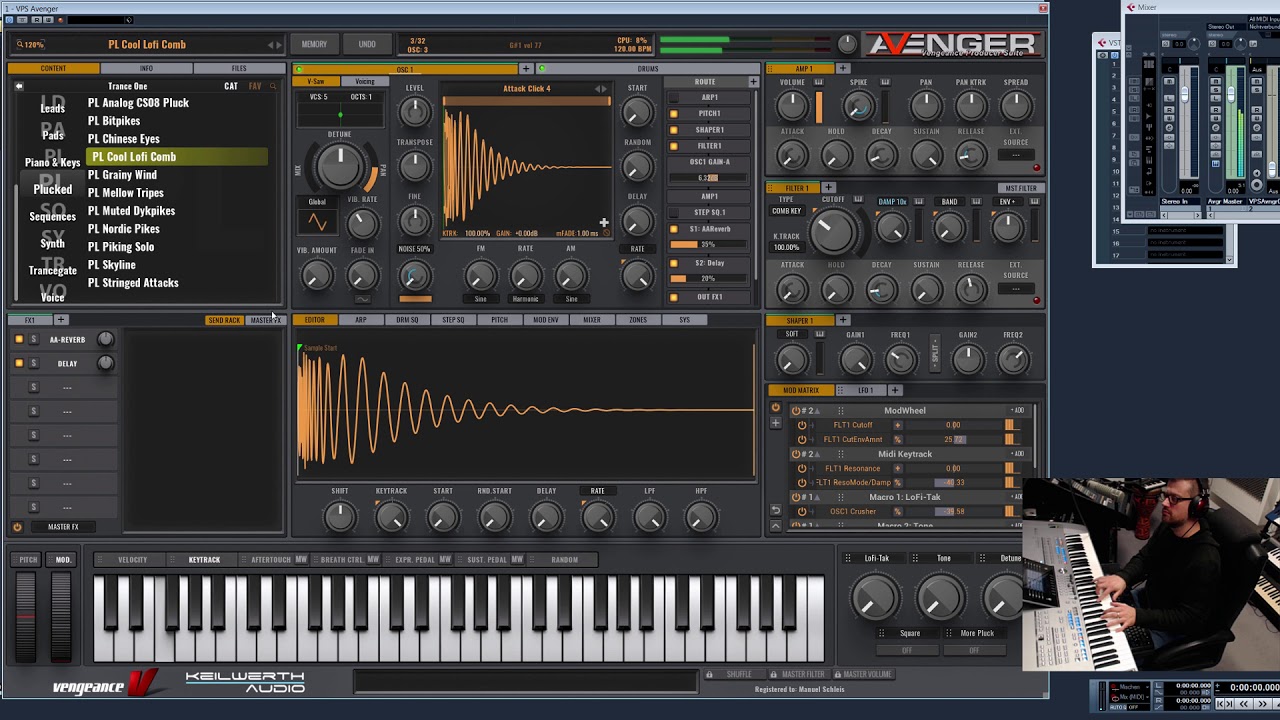Add a new route module with the ROUTE plus
The height and width of the screenshot is (720, 1280).
753,82
